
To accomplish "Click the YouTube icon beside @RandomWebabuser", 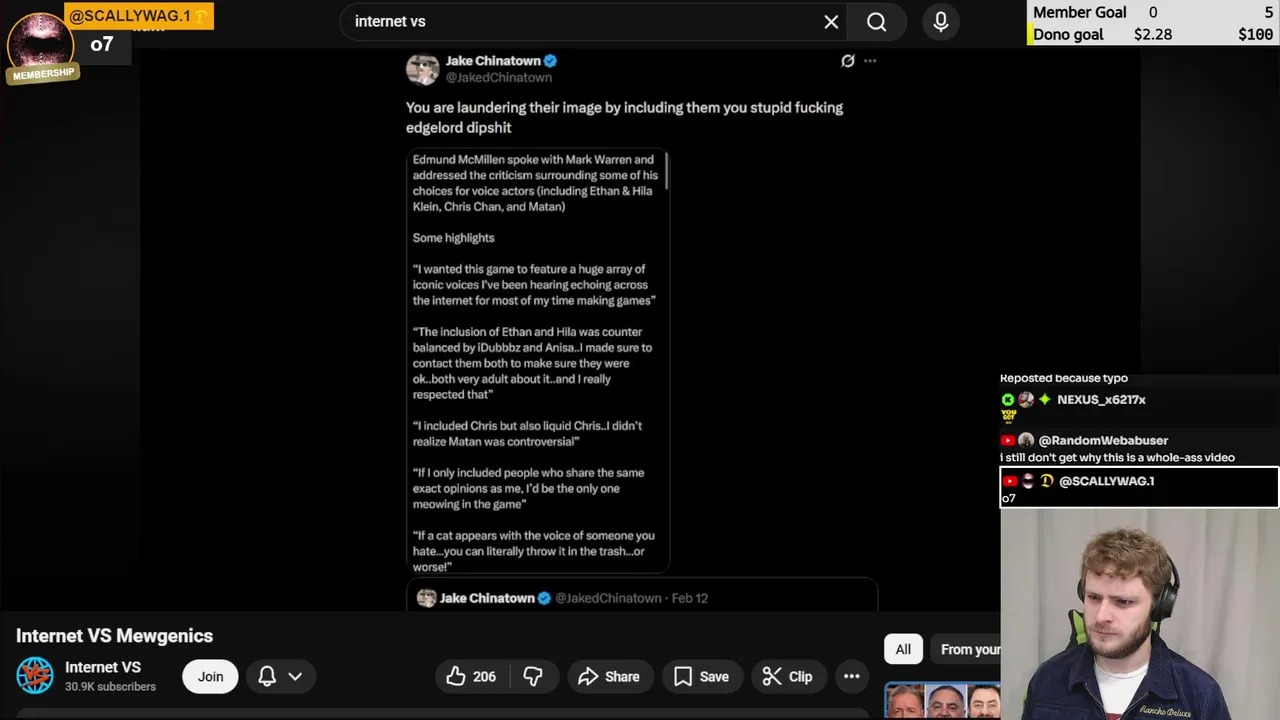I will click(x=1008, y=440).
